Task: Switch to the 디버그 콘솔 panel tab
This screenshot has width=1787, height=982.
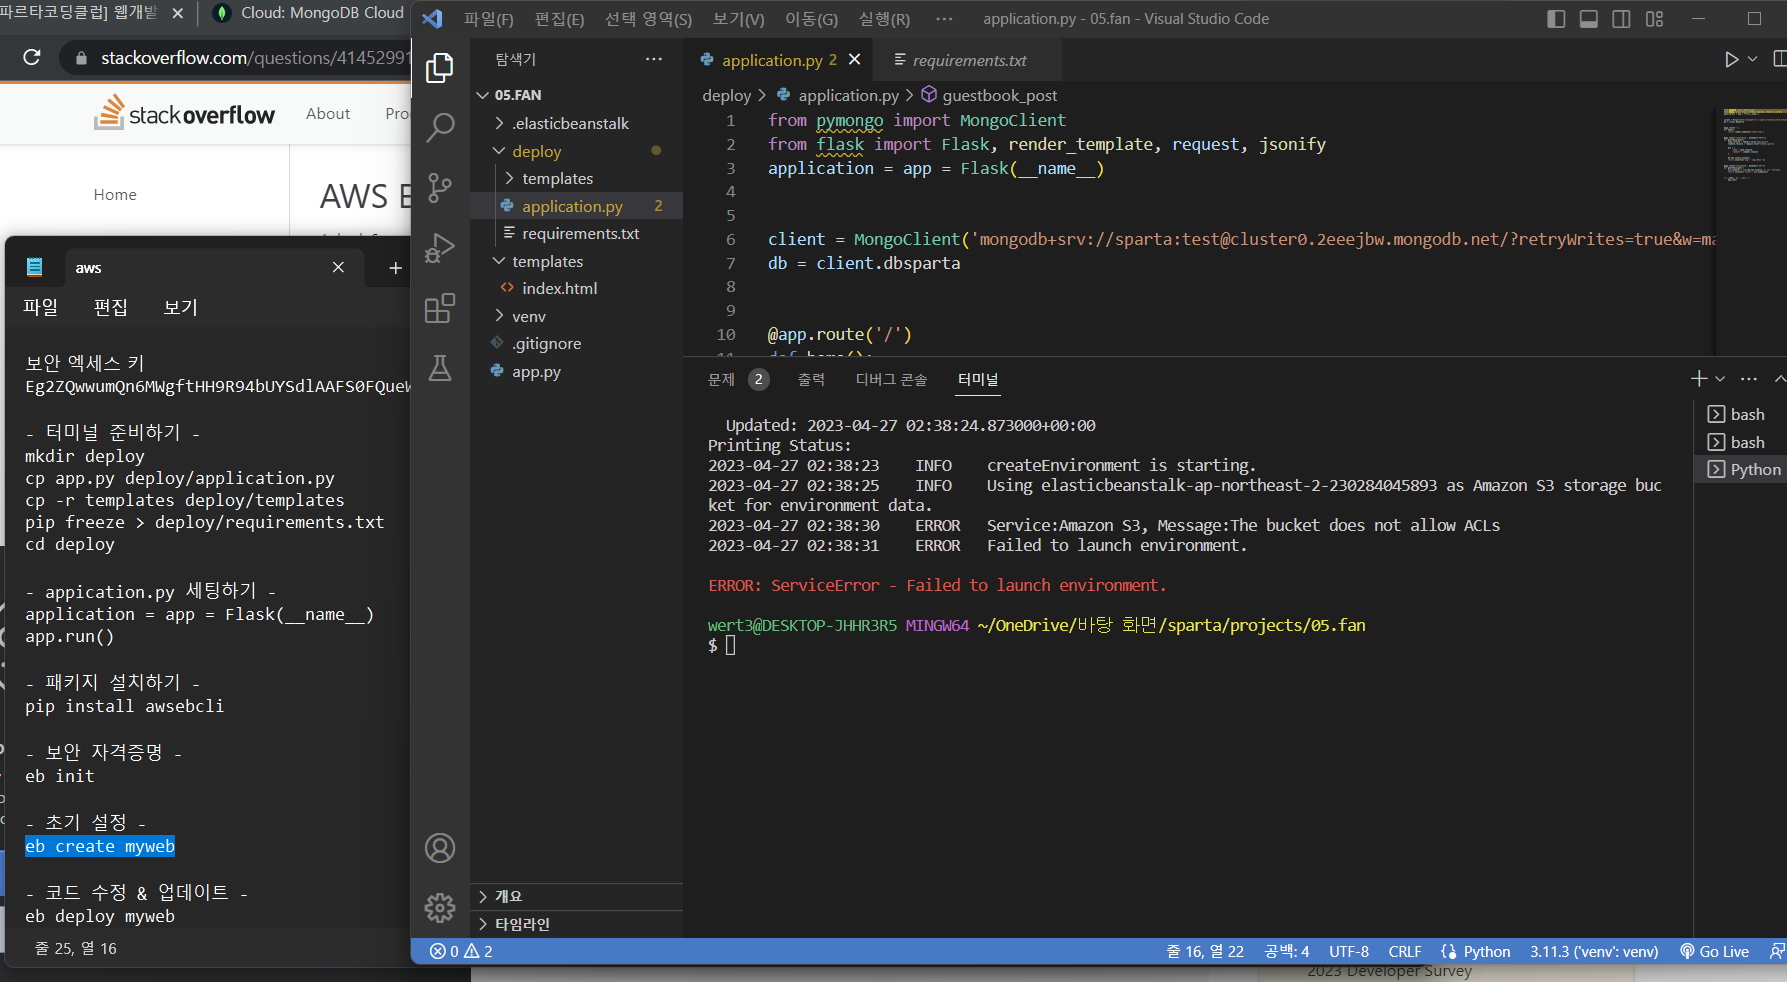Action: (x=891, y=379)
